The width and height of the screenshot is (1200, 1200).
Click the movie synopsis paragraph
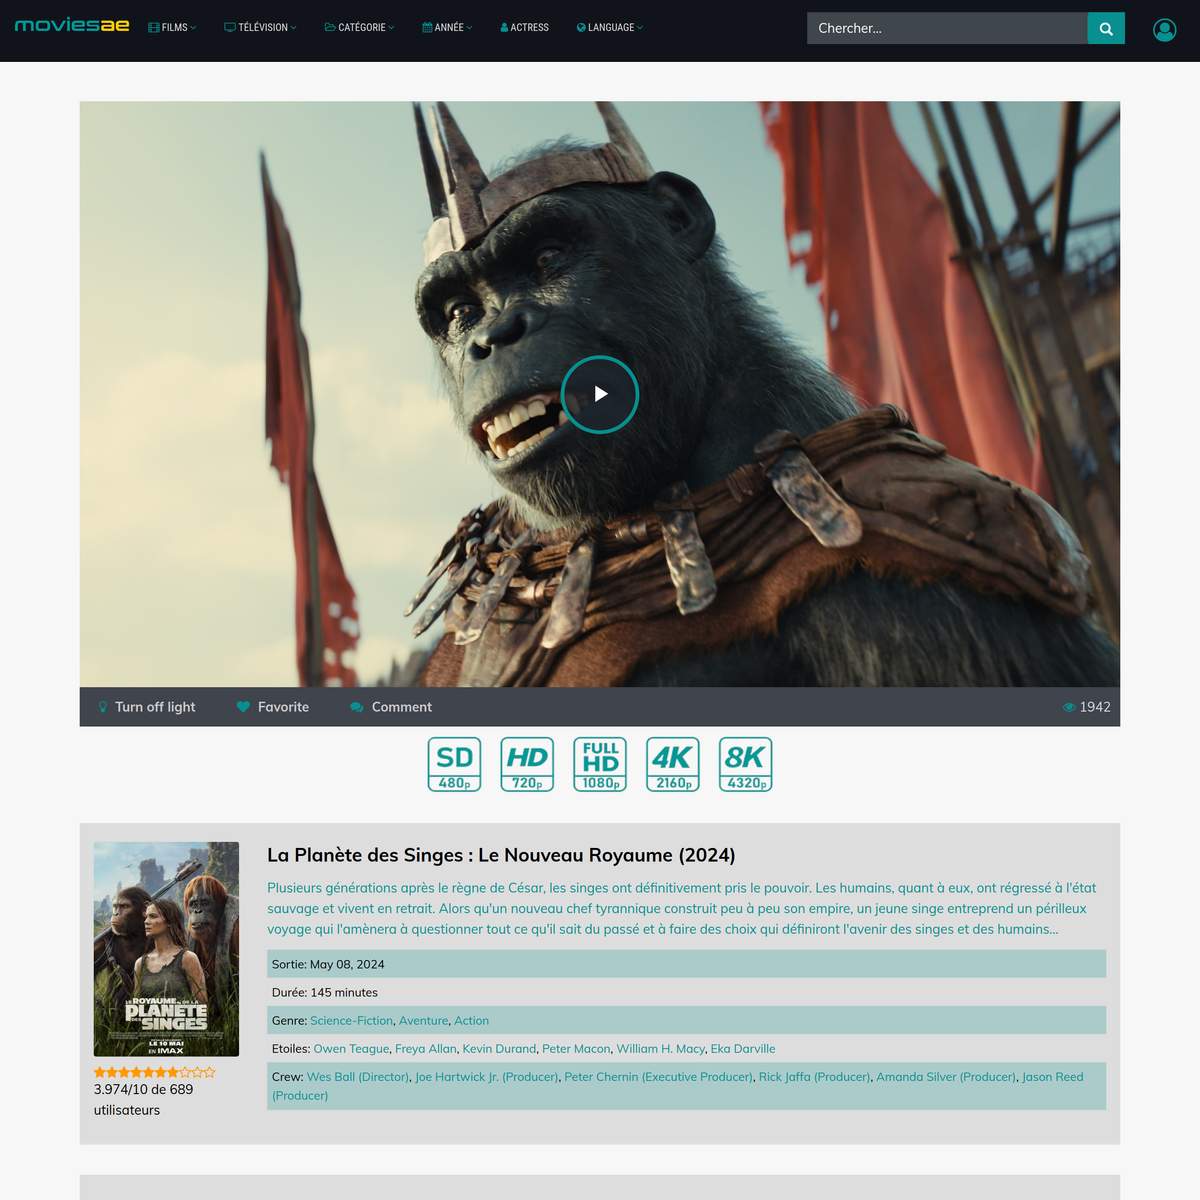coord(682,908)
